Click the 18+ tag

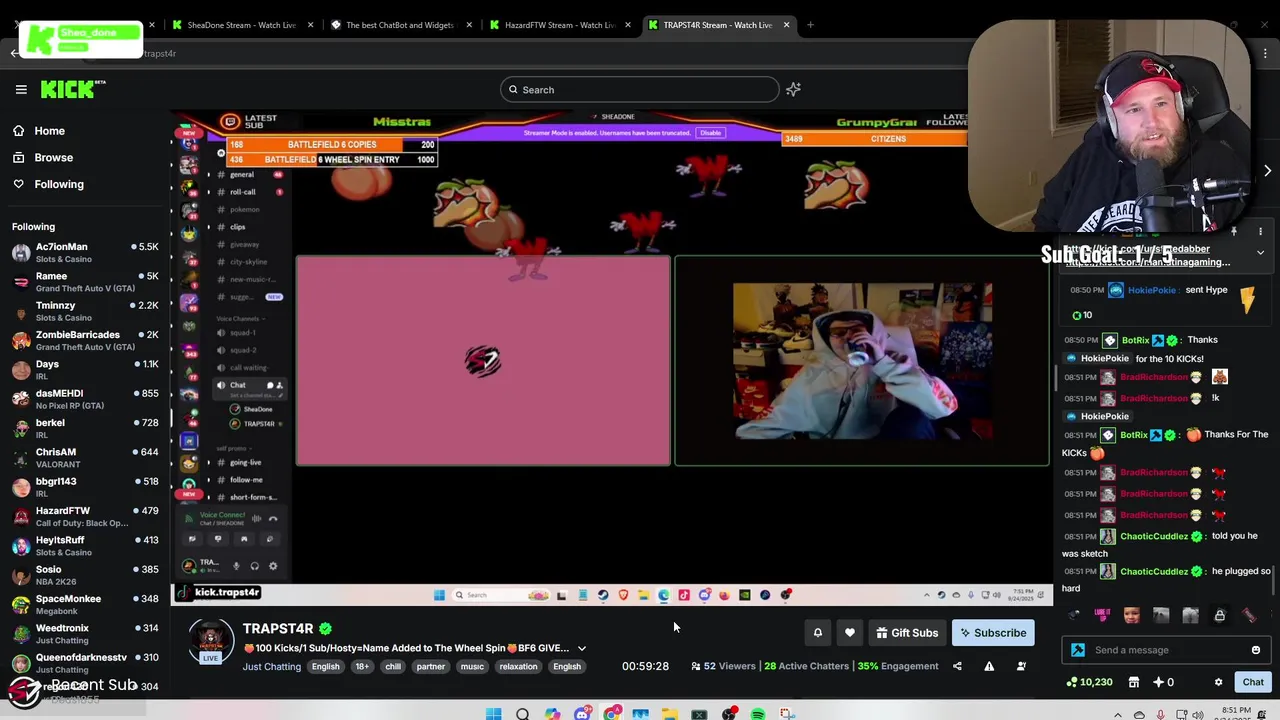[x=362, y=667]
